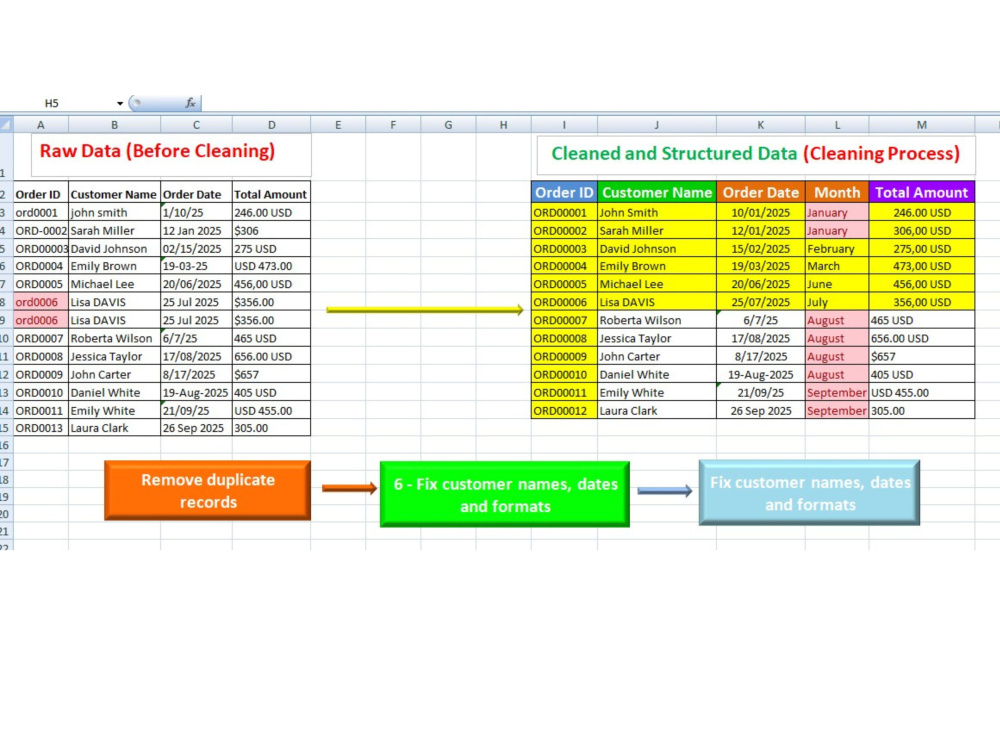Select month cell 'July'
Image resolution: width=1000 pixels, height=750 pixels.
pyautogui.click(x=837, y=302)
